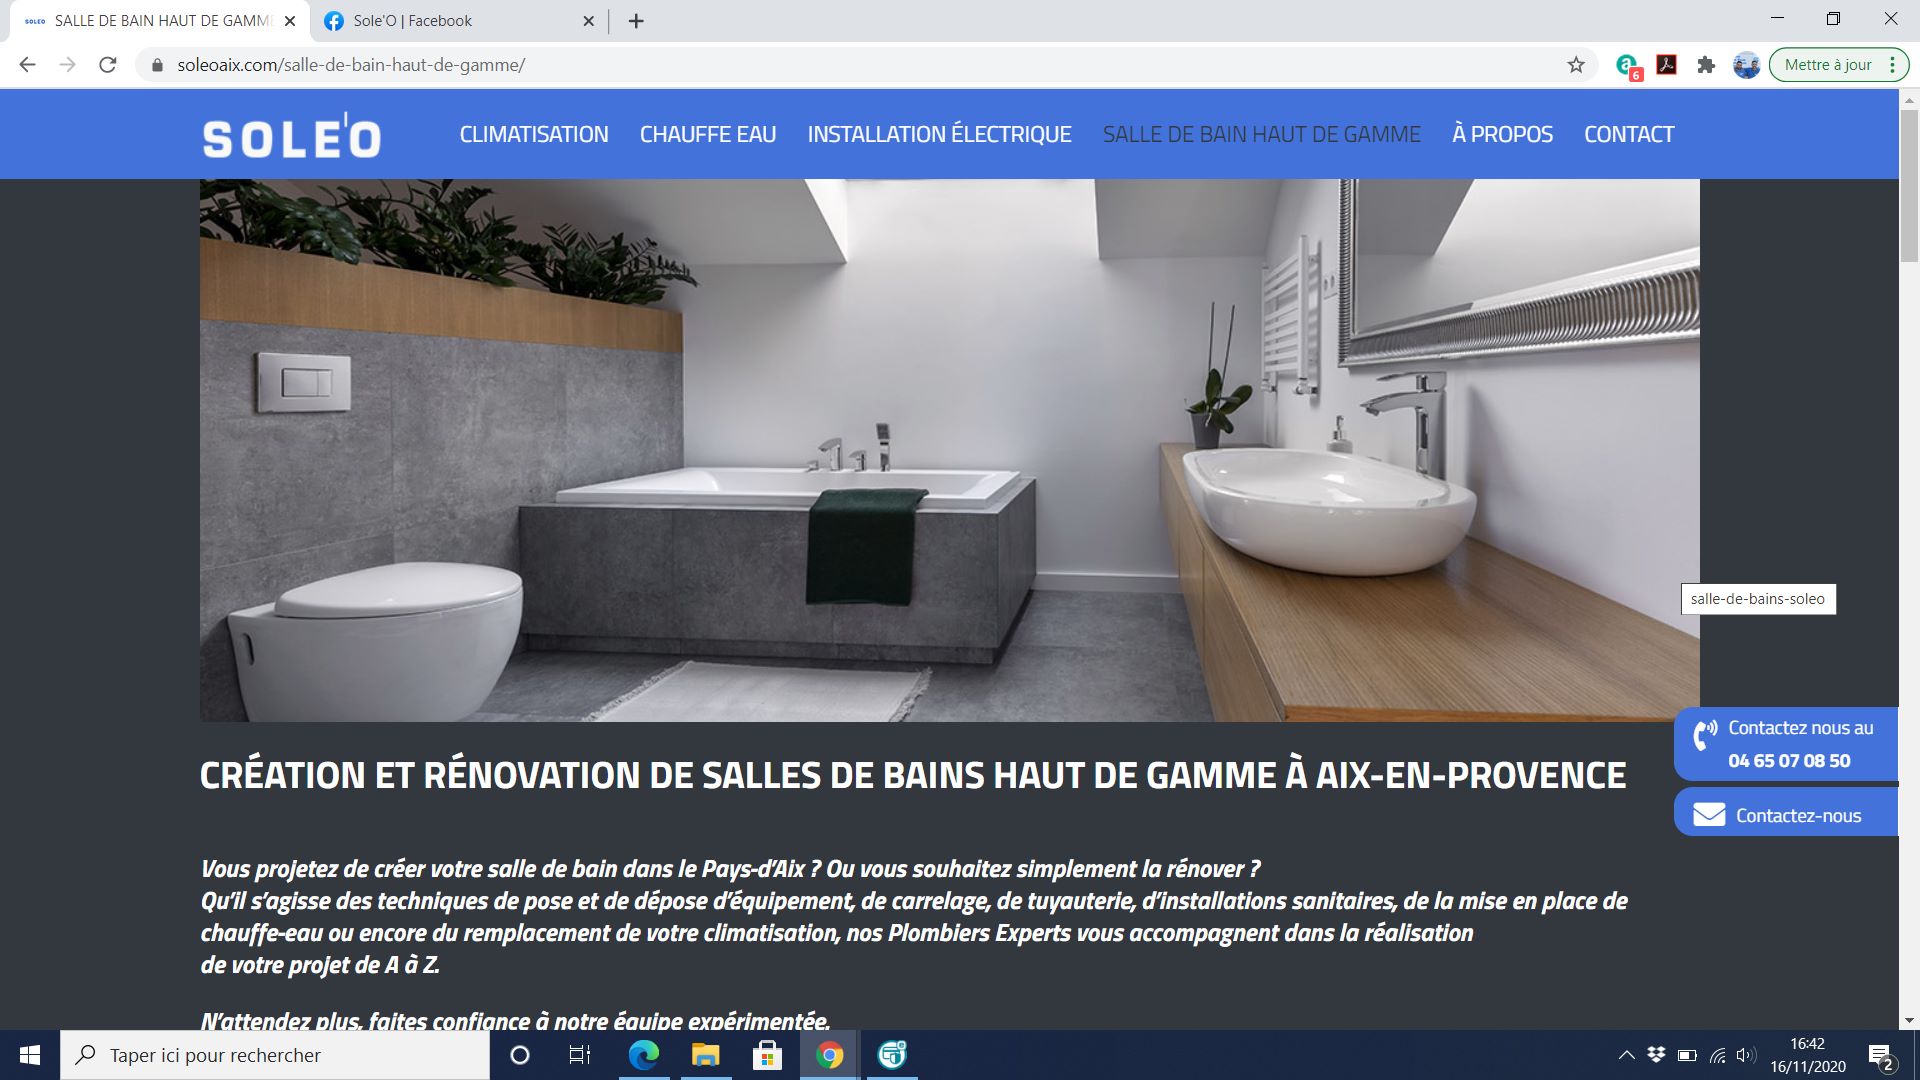Open the volume speaker tray icon
Viewport: 1920px width, 1080px height.
[1746, 1055]
